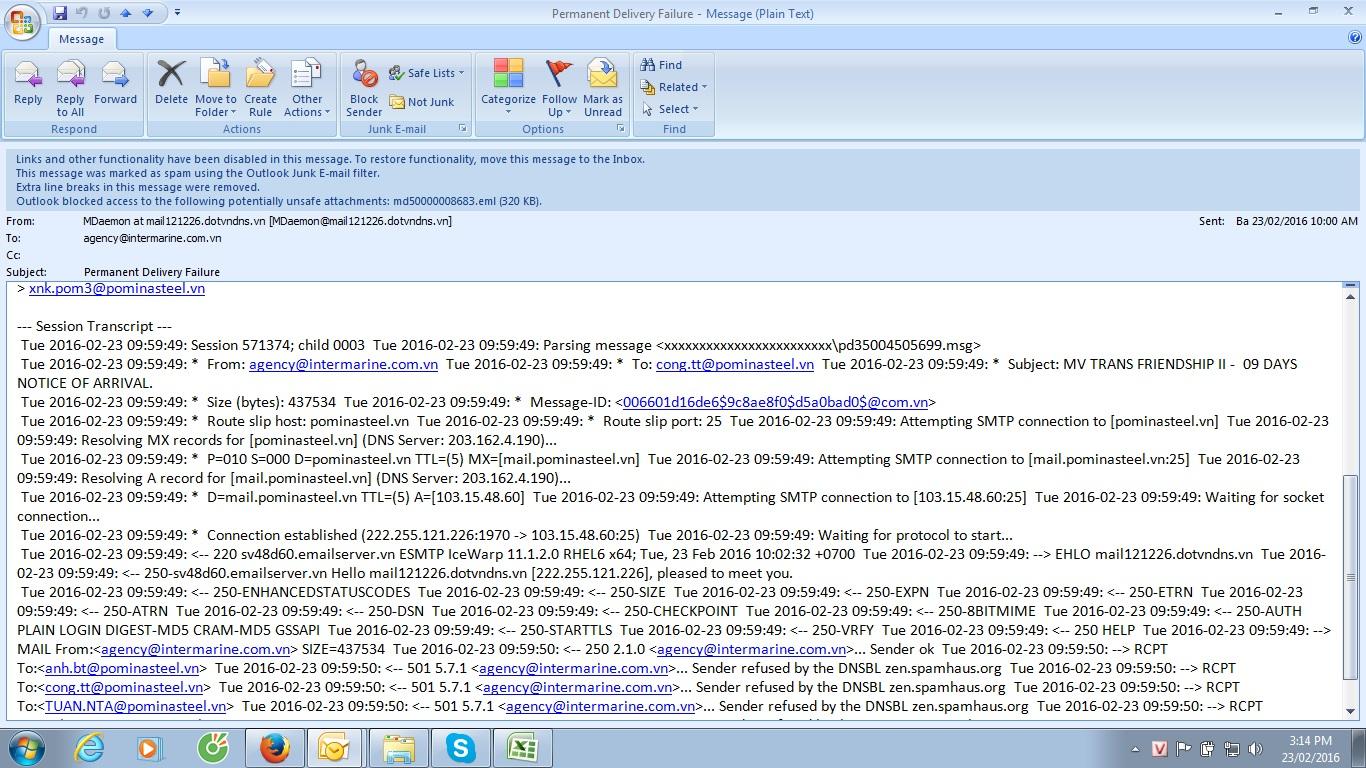Switch to Excel in the taskbar
Viewport: 1366px width, 768px height.
pos(522,748)
